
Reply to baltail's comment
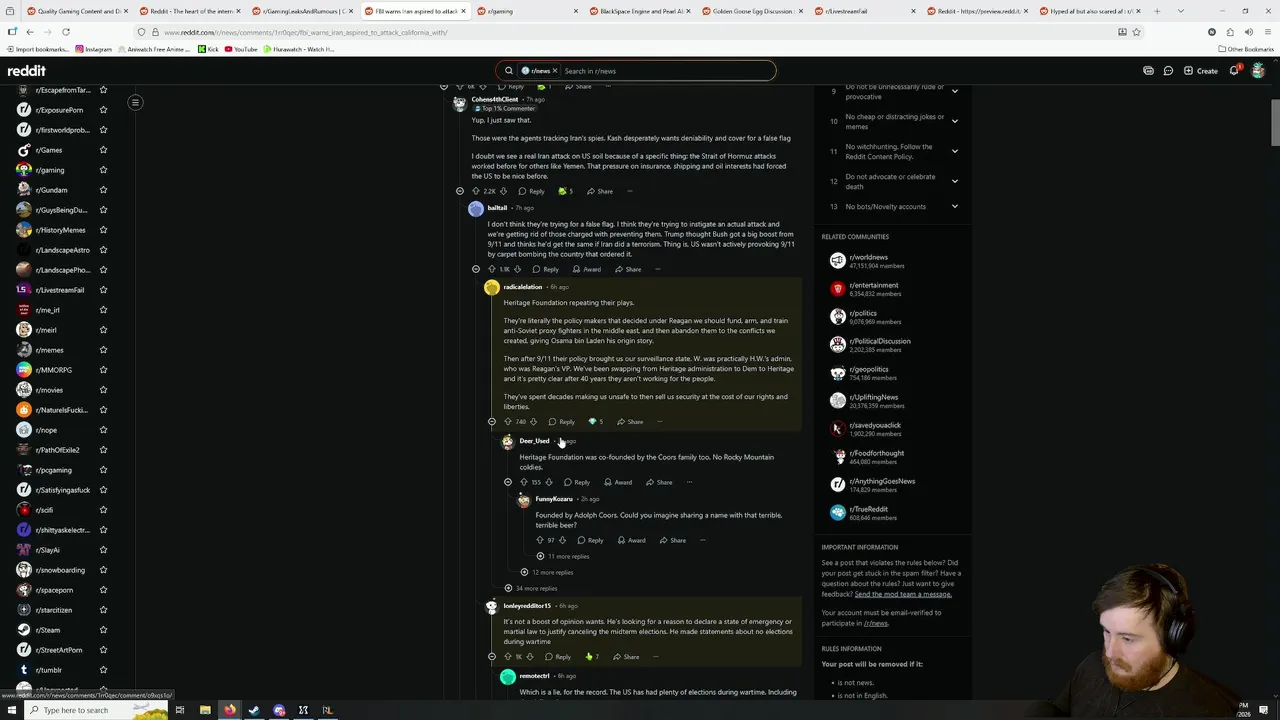coord(546,269)
